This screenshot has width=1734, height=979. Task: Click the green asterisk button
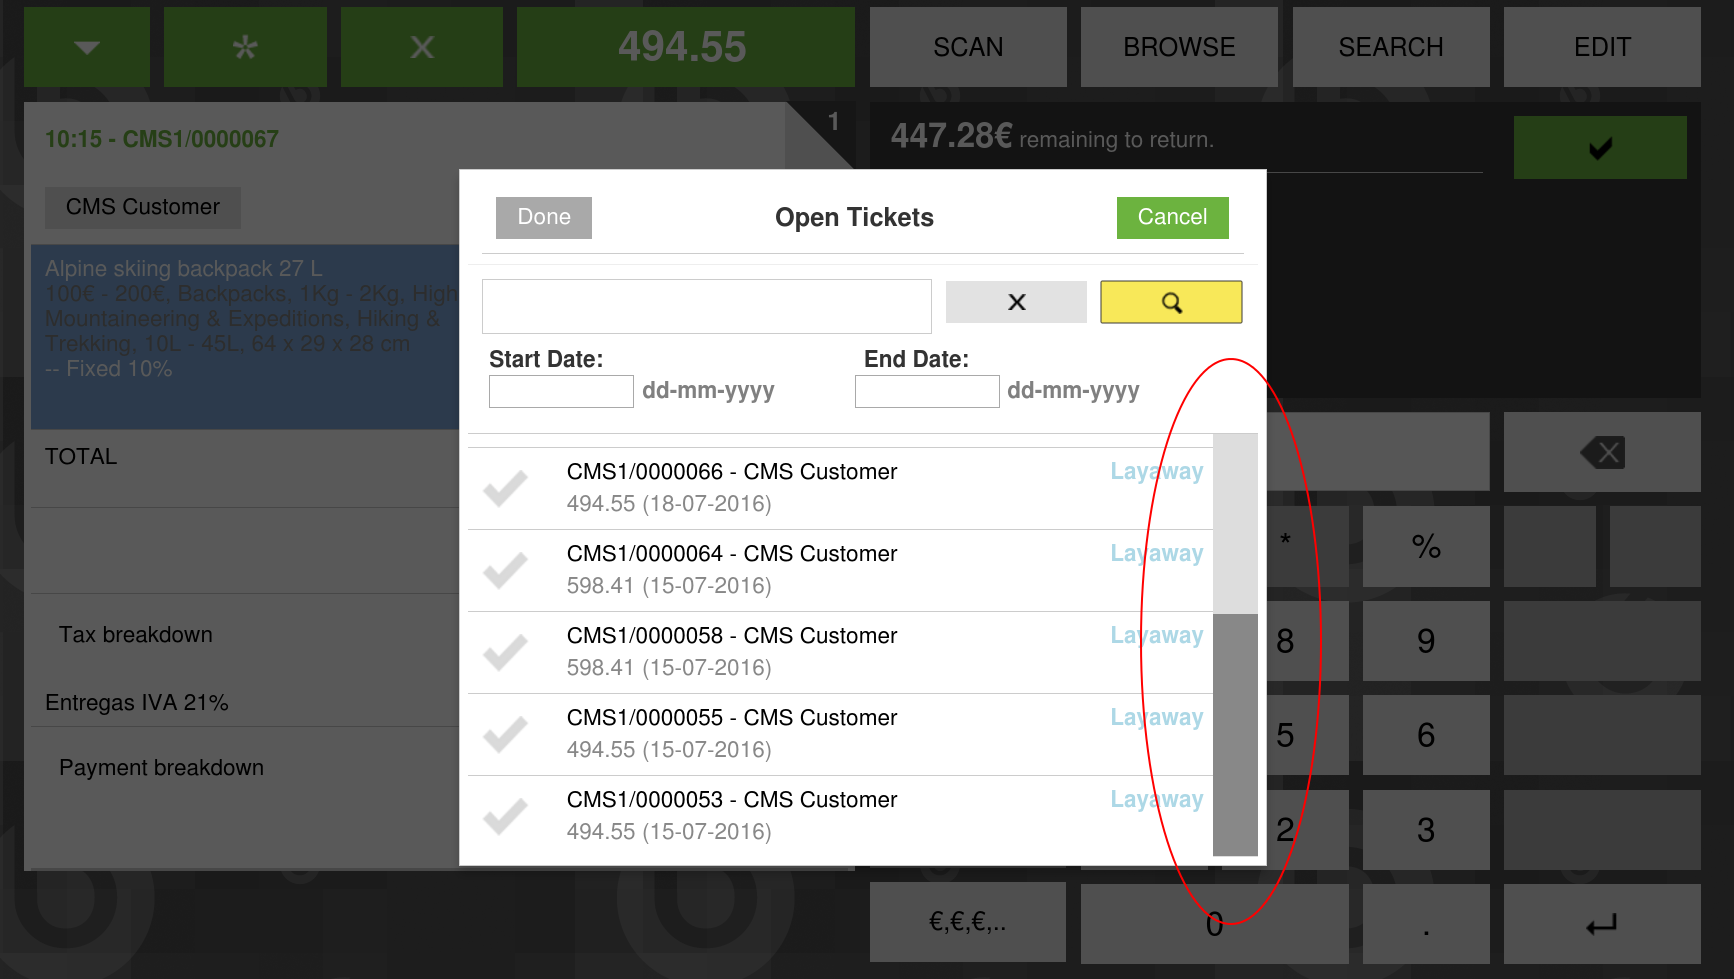(x=245, y=47)
